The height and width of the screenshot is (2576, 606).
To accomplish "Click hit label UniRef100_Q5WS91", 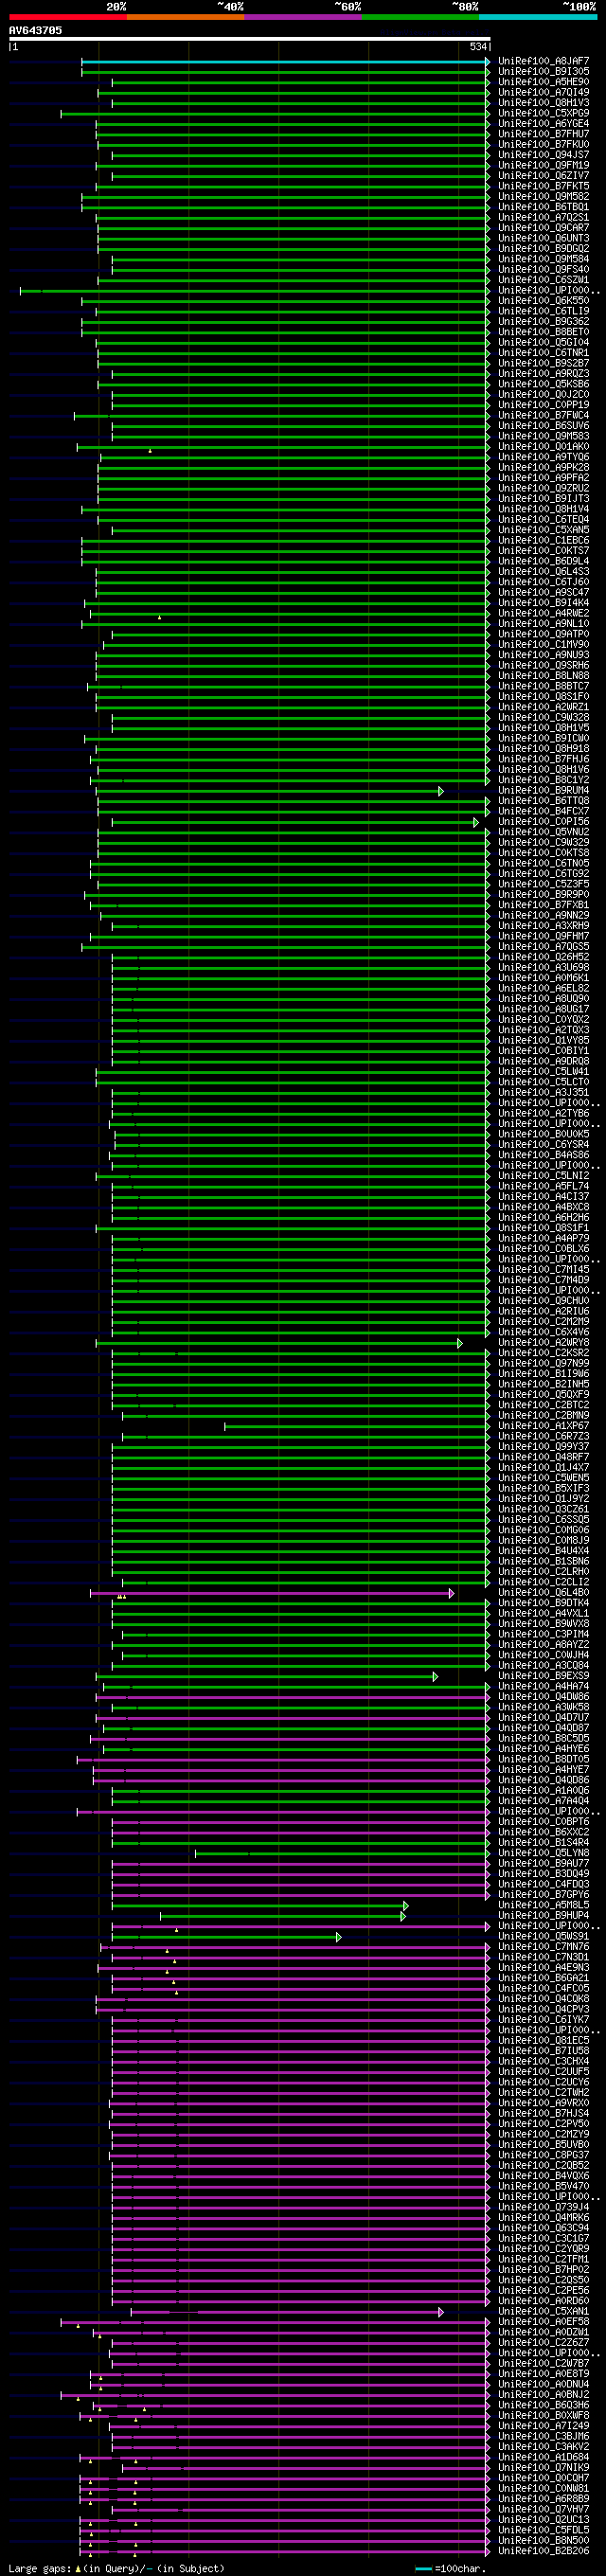I will 543,1937.
